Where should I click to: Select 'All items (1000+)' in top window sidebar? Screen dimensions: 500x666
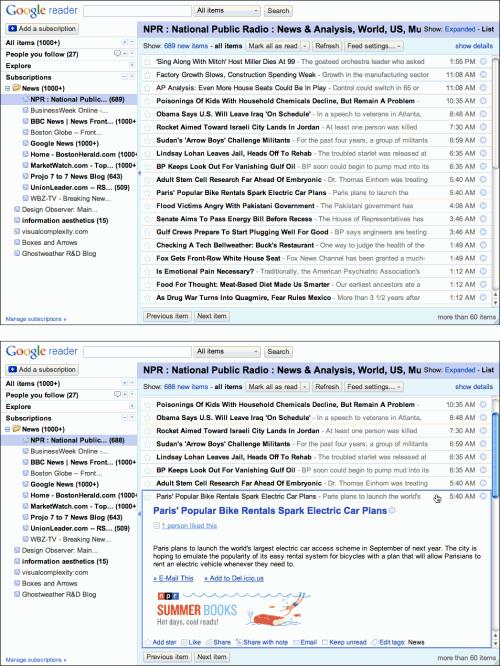33,42
